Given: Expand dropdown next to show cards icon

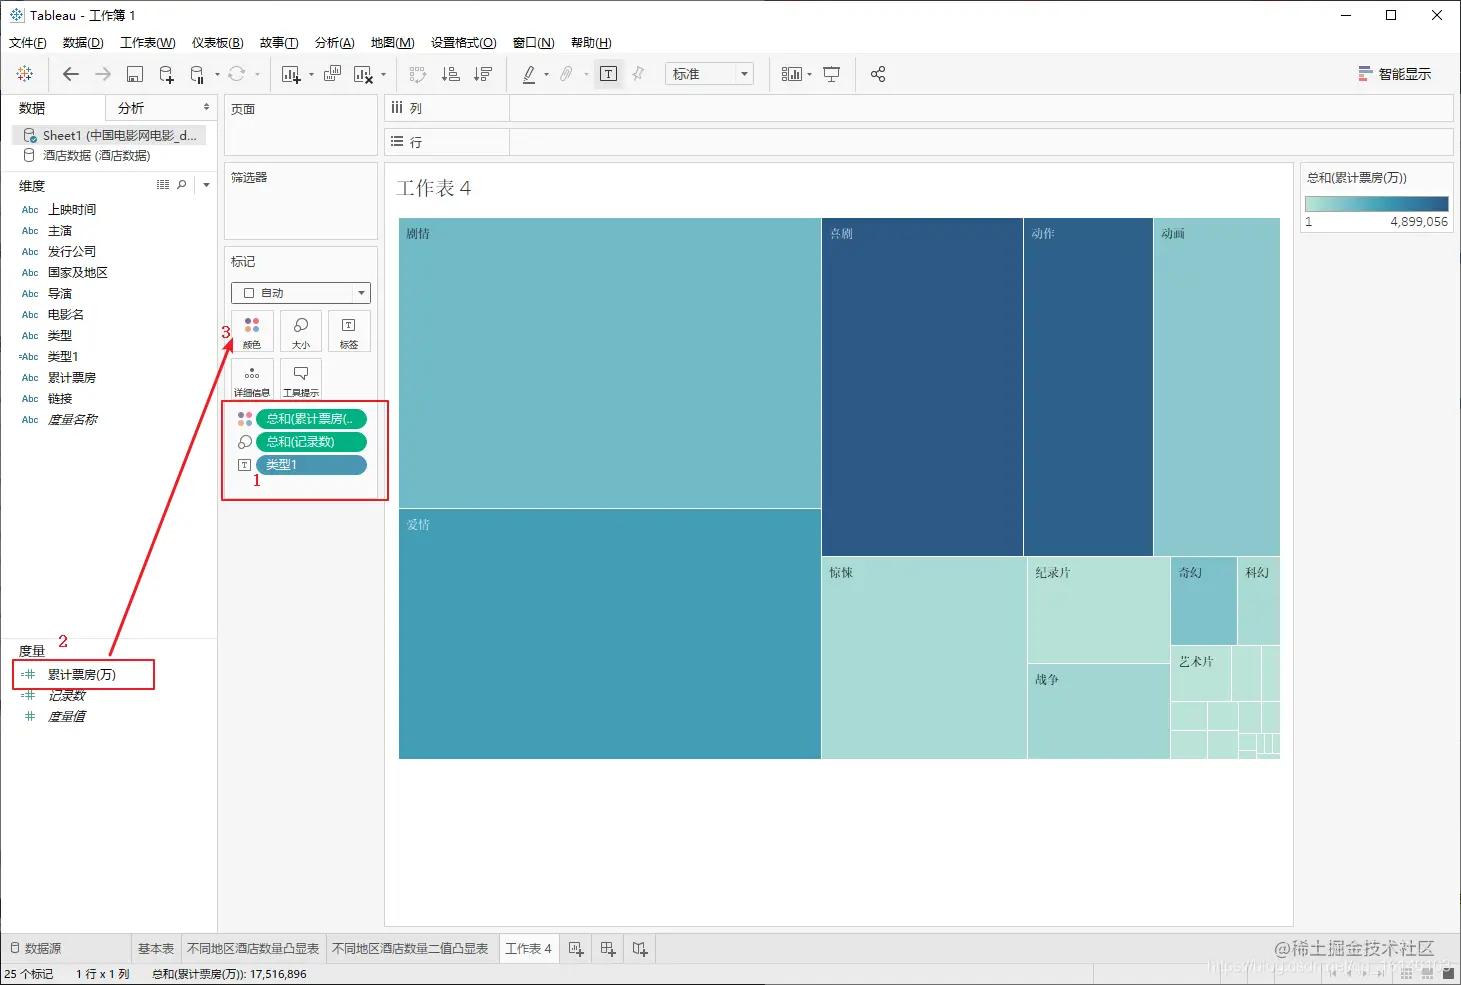Looking at the screenshot, I should pyautogui.click(x=809, y=75).
